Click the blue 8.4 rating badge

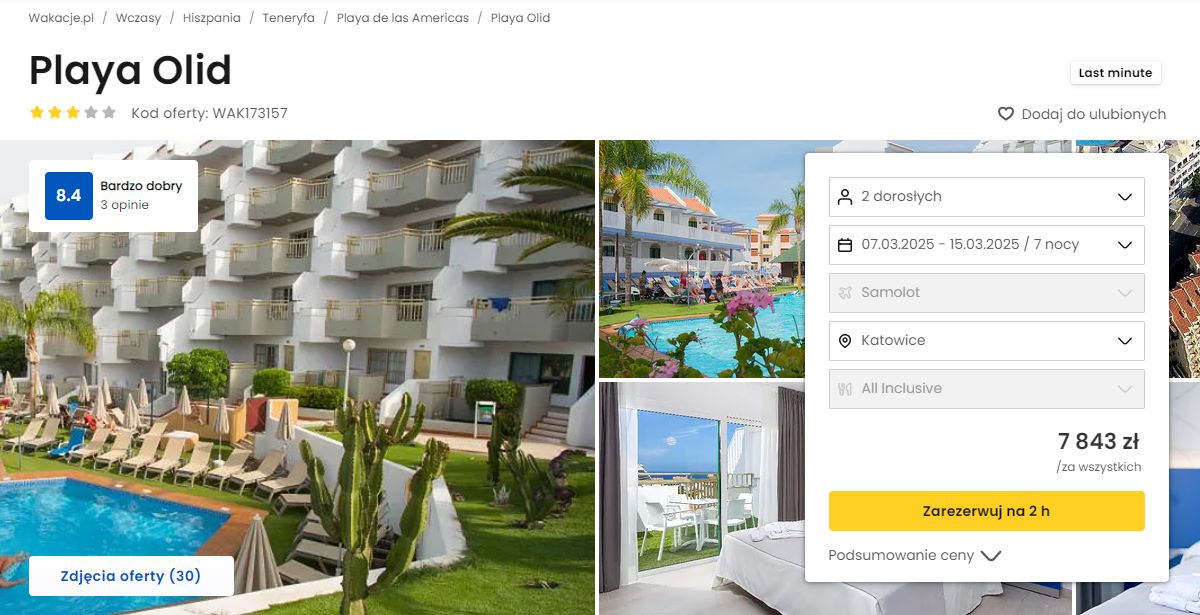click(x=69, y=196)
